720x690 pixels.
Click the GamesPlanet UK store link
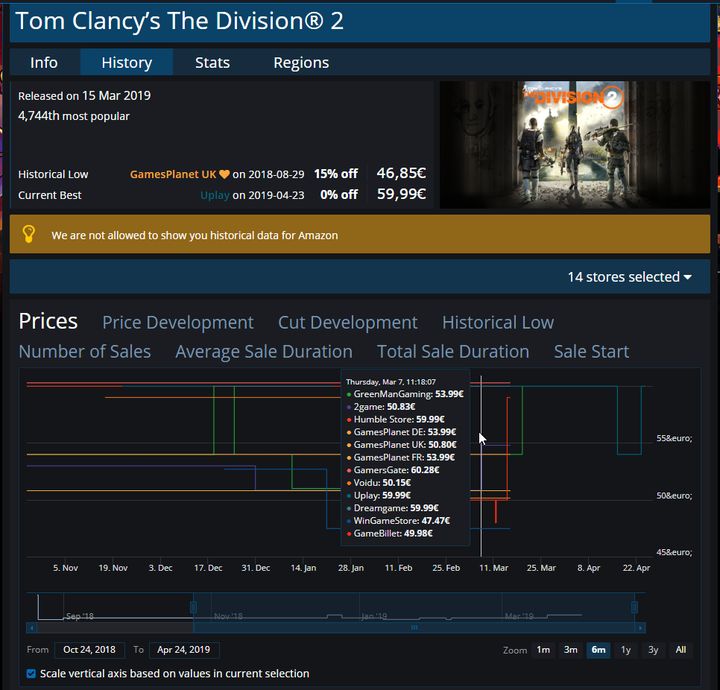(173, 174)
